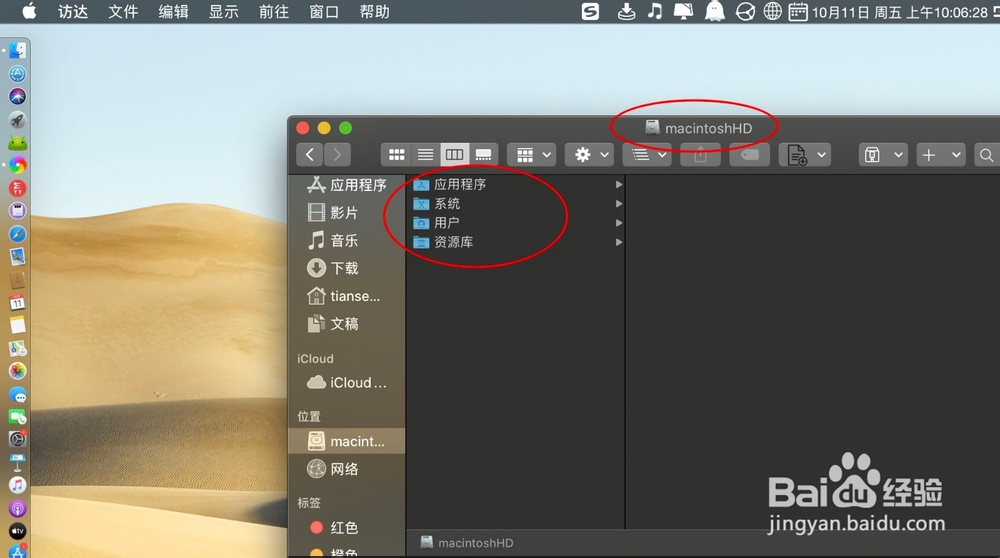Go back with the Finder back arrow
The height and width of the screenshot is (558, 1000).
point(310,154)
